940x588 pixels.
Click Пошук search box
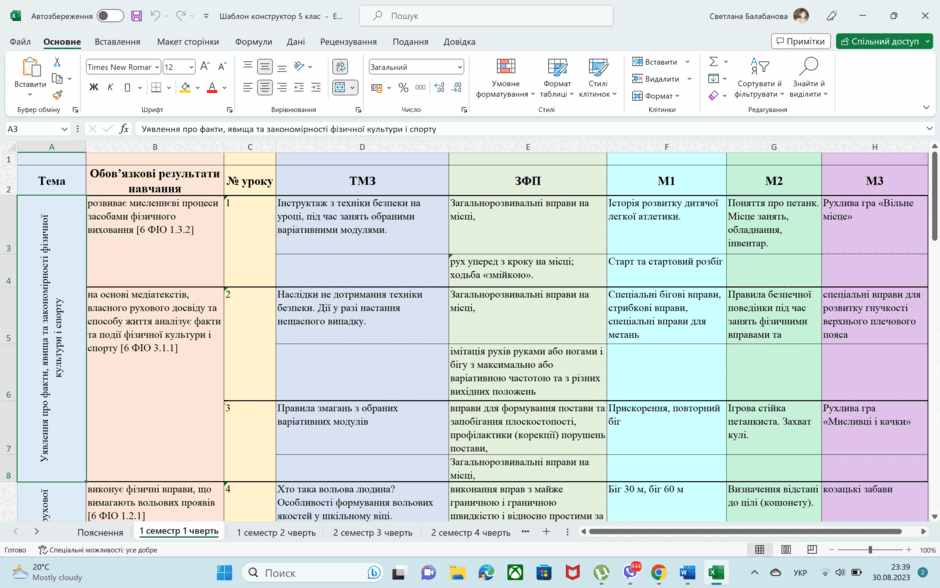(x=486, y=16)
